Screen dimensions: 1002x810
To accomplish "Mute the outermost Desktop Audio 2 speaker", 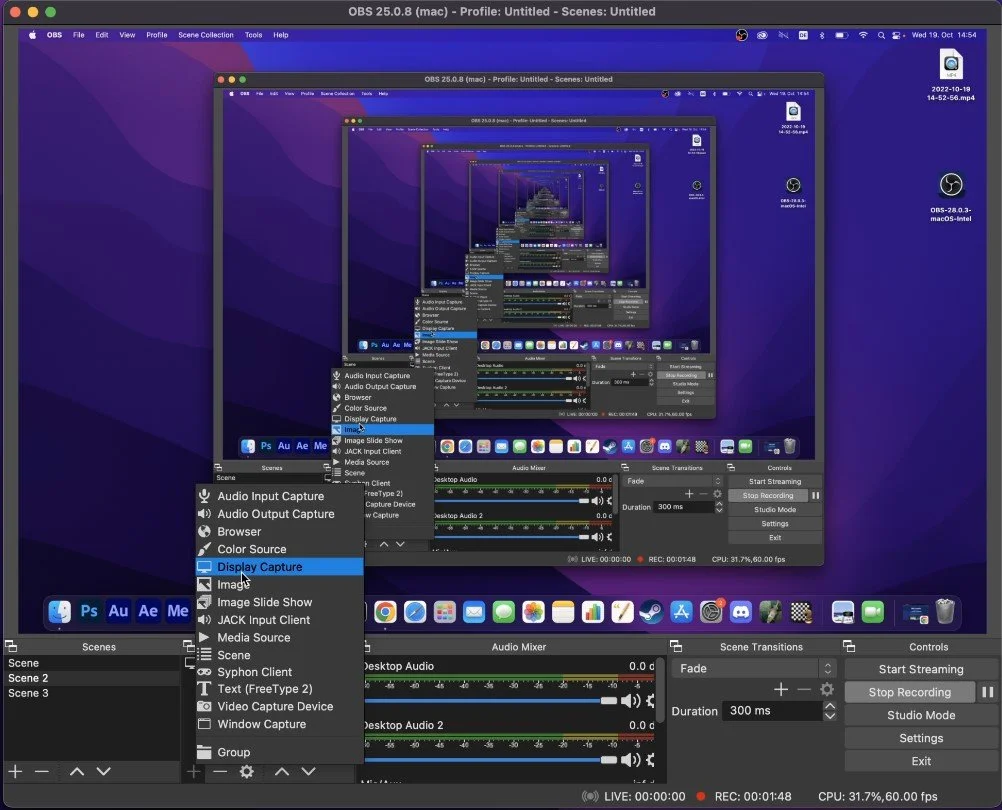I will tap(630, 760).
